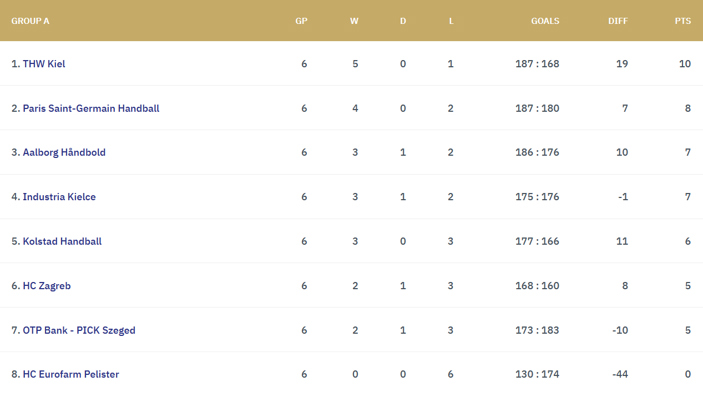Click the L losses column header

point(451,21)
